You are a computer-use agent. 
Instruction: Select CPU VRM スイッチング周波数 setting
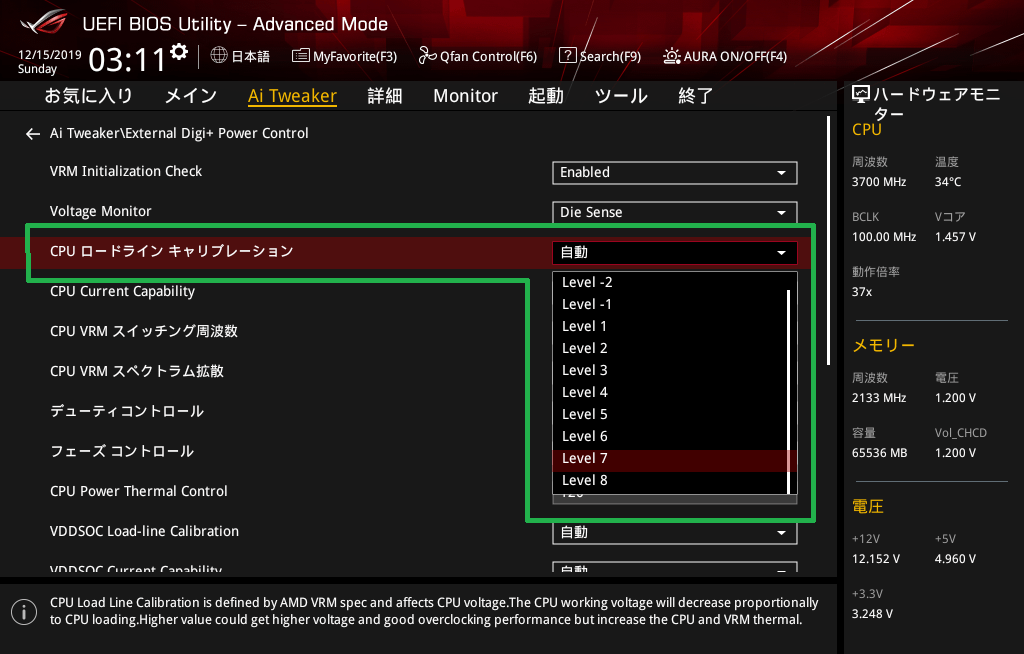(144, 331)
